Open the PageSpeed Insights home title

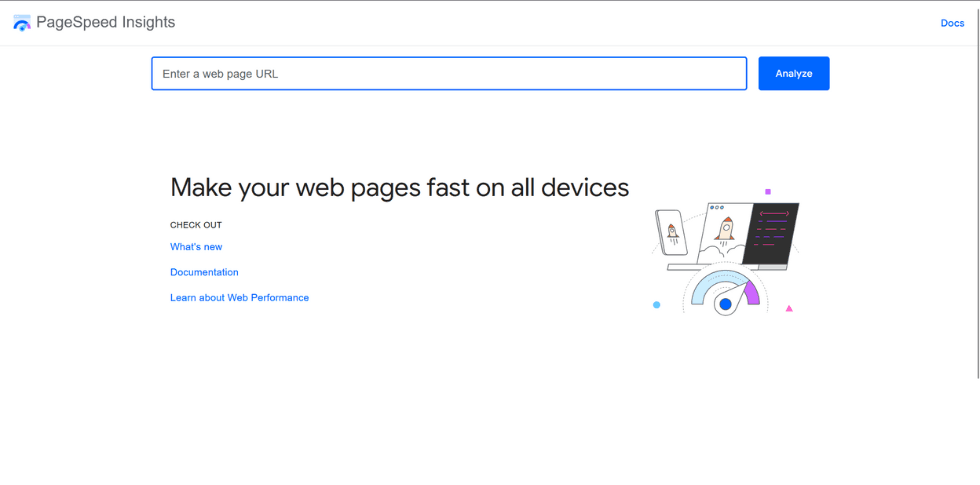pos(106,22)
